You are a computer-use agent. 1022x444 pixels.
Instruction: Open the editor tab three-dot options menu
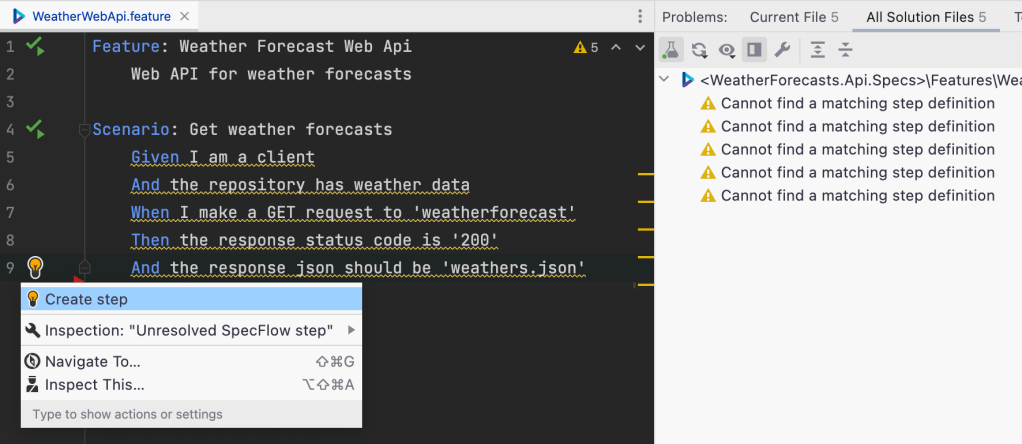click(640, 16)
